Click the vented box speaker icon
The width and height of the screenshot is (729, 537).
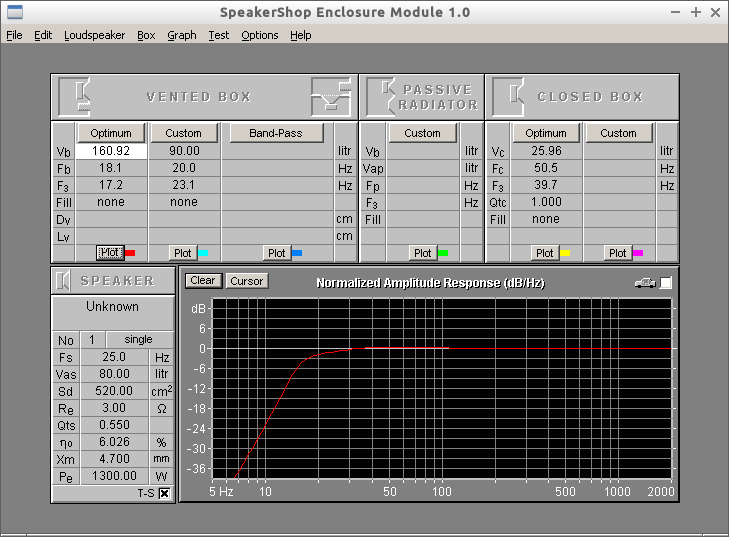(75, 96)
